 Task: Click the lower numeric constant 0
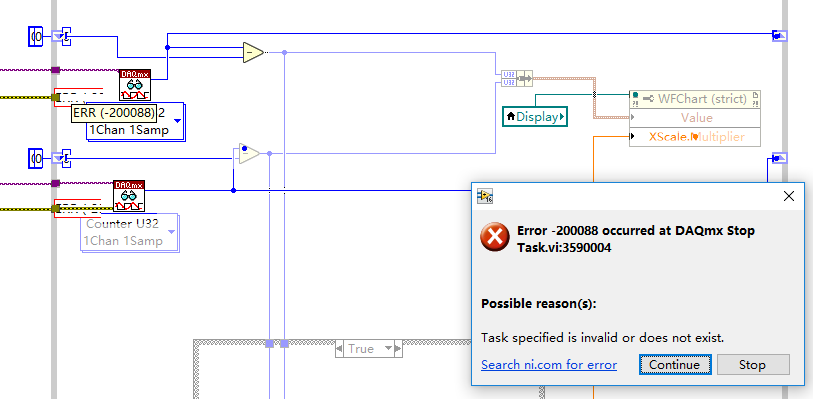pos(35,158)
